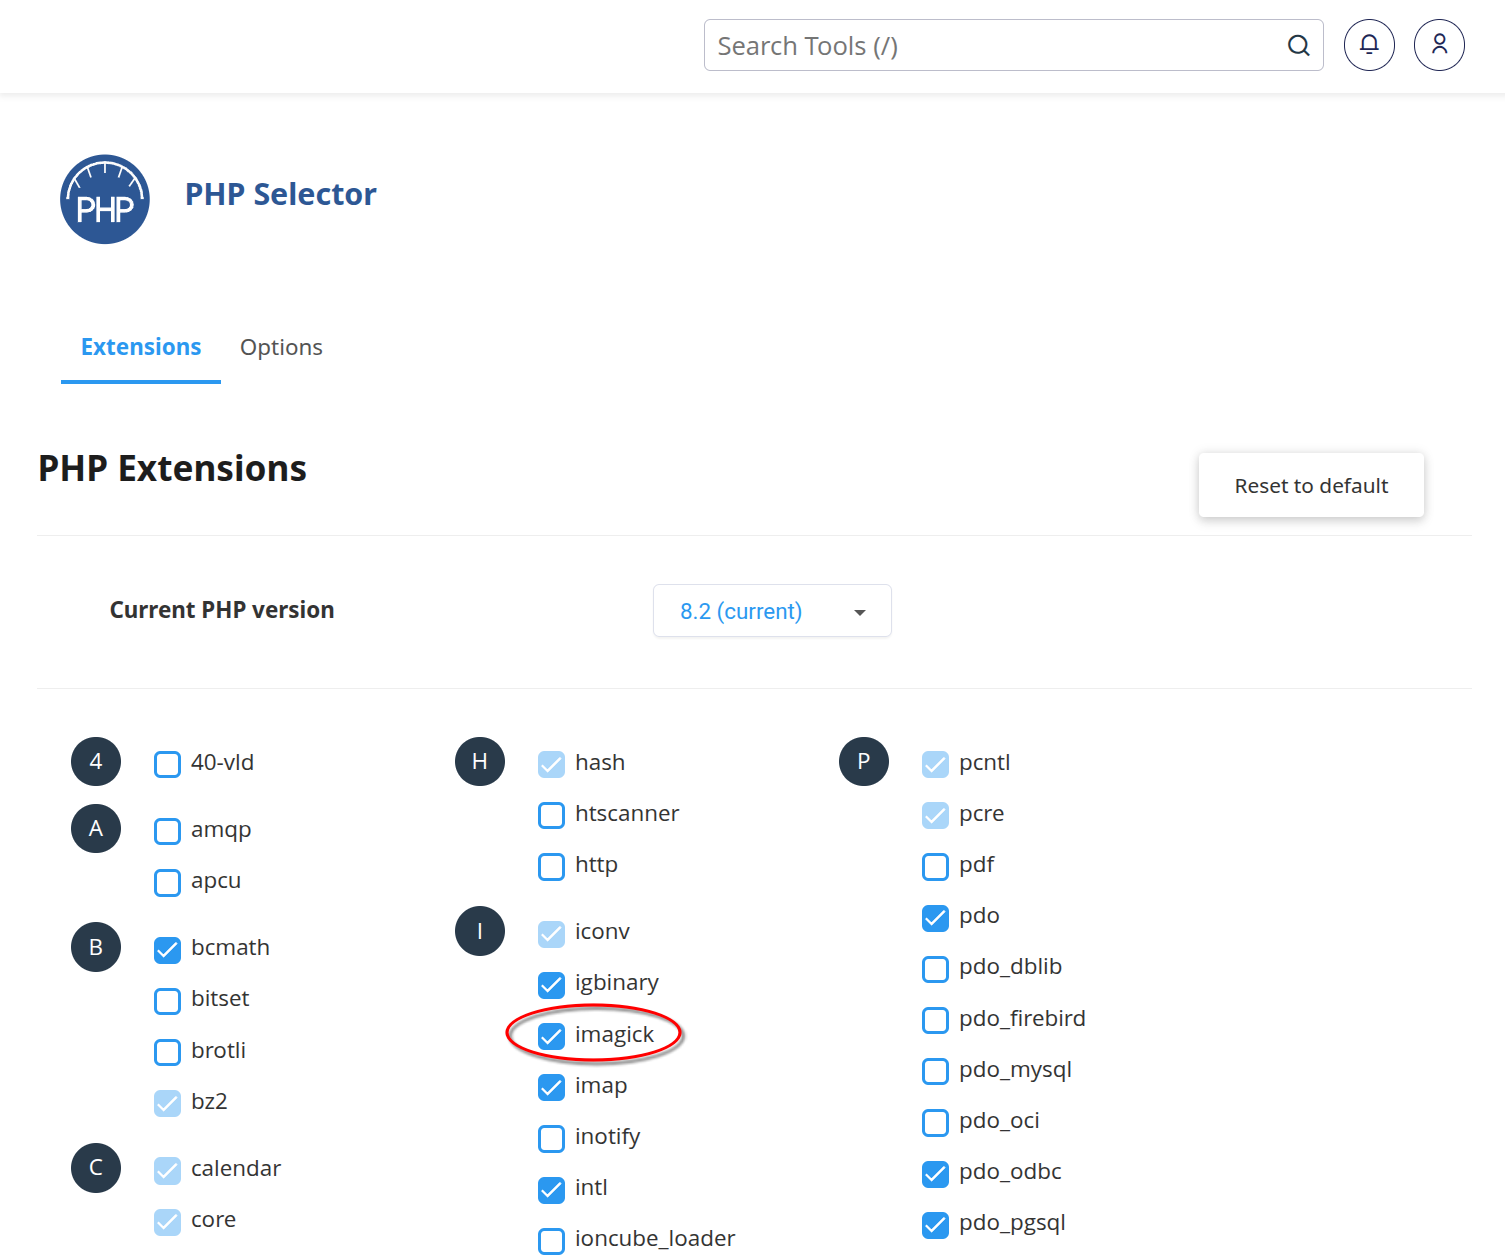
Task: Enable the ioncube_loader extension
Action: coord(552,1240)
